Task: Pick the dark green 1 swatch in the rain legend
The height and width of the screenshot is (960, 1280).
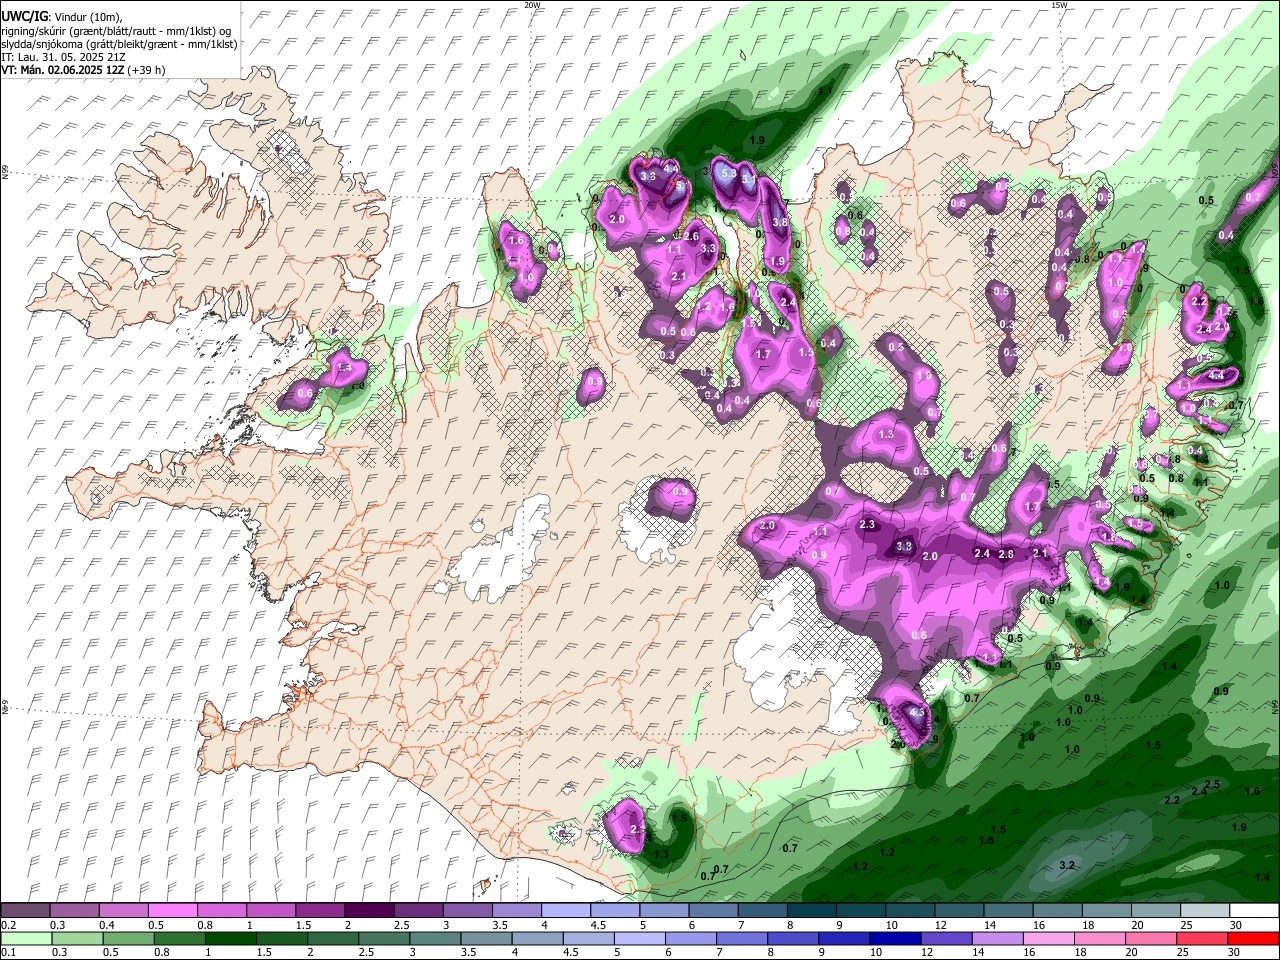Action: [230, 939]
